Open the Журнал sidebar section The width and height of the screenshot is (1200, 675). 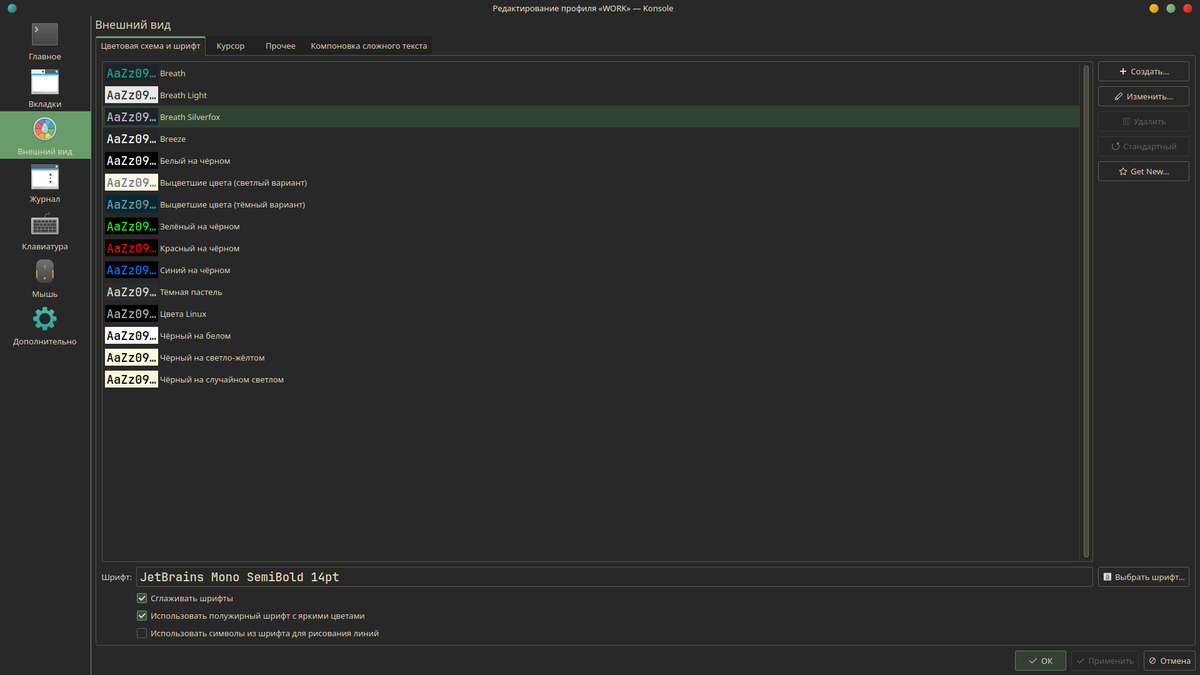(x=45, y=184)
